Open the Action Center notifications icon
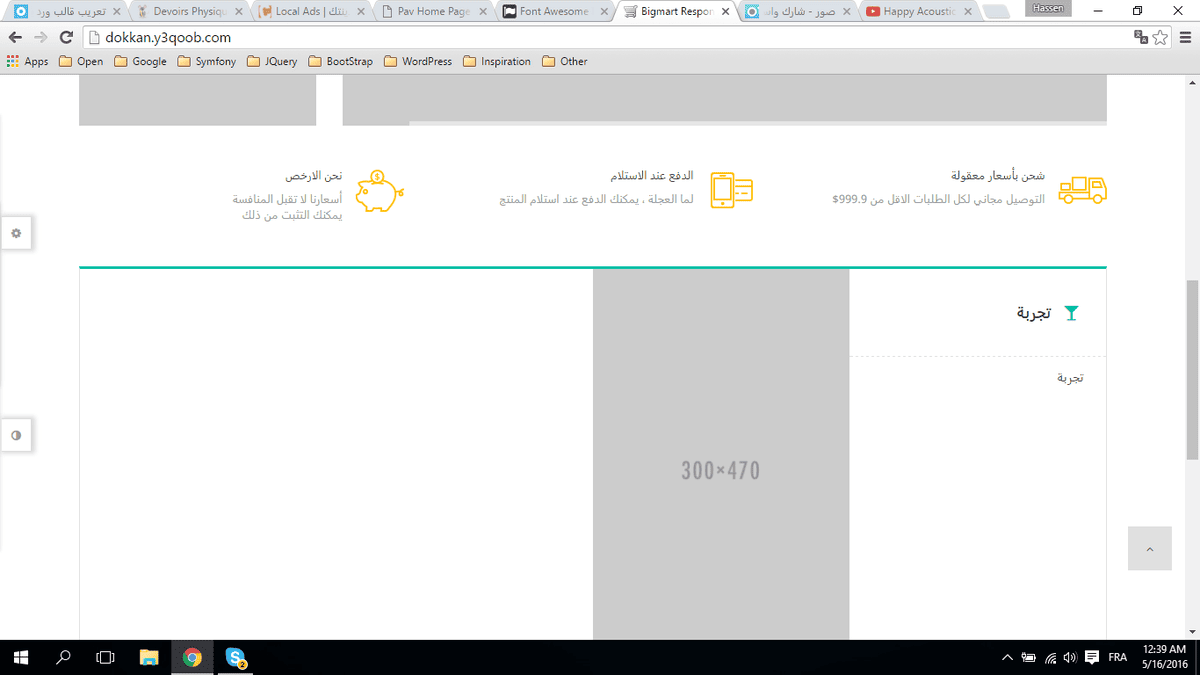 tap(1091, 657)
